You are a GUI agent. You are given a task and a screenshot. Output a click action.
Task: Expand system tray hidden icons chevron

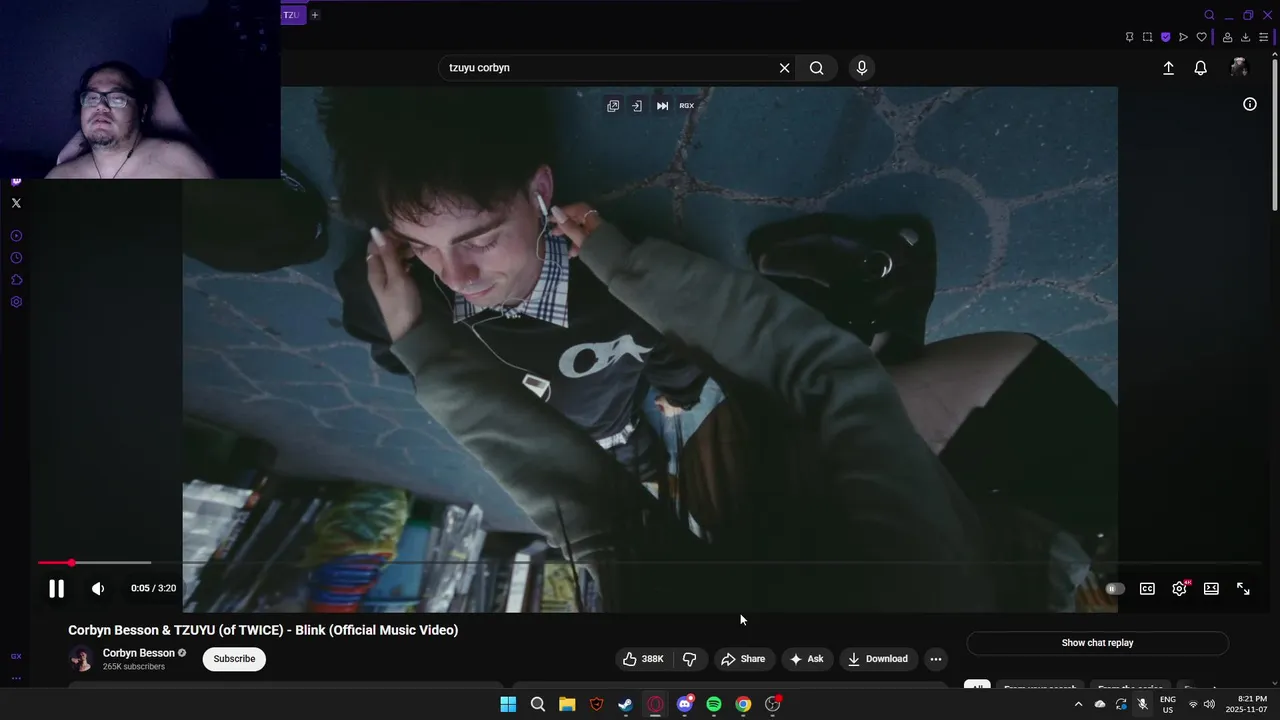1078,704
